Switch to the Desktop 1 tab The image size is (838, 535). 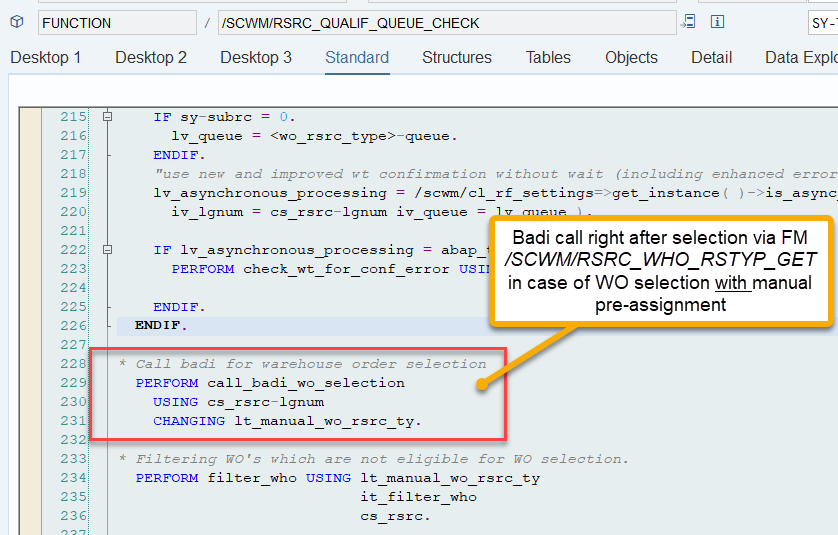pyautogui.click(x=45, y=57)
